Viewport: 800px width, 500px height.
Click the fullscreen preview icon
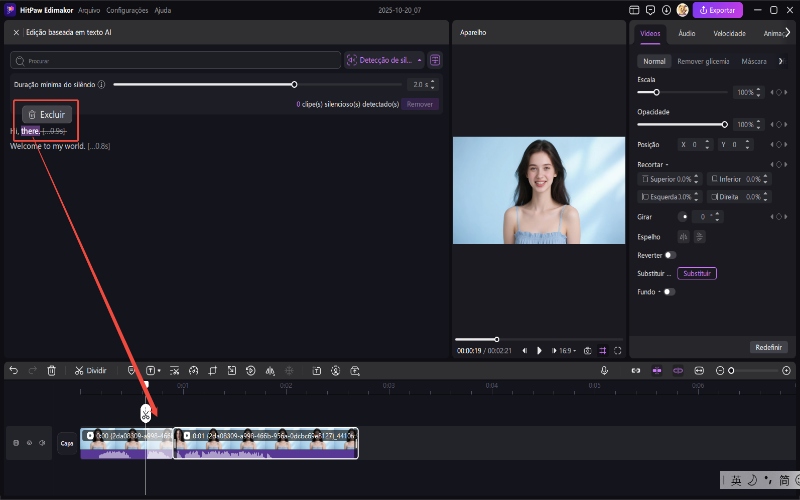coord(618,351)
